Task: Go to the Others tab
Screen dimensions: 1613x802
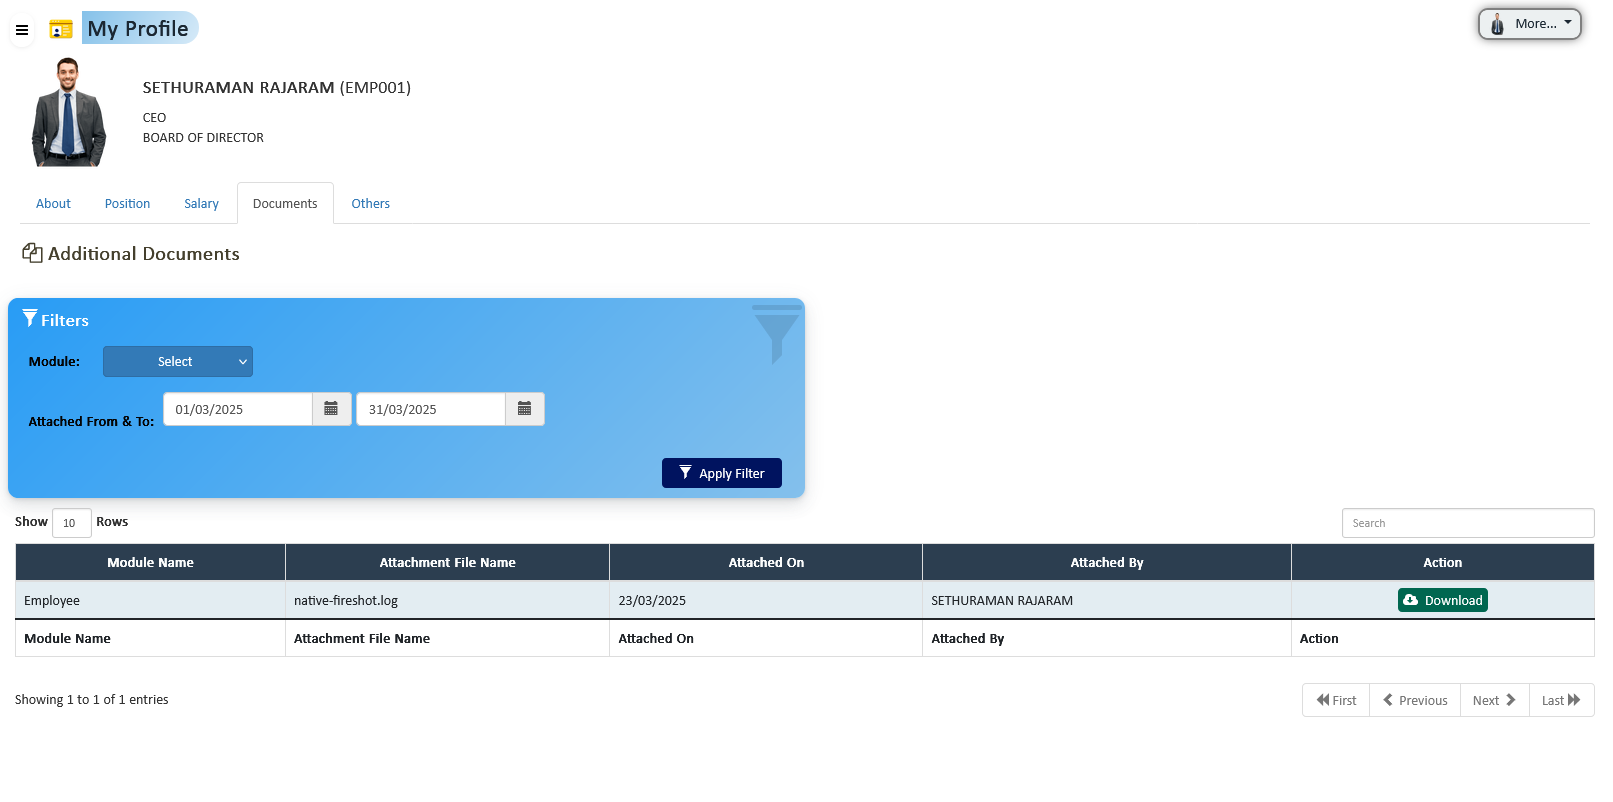Action: (x=370, y=204)
